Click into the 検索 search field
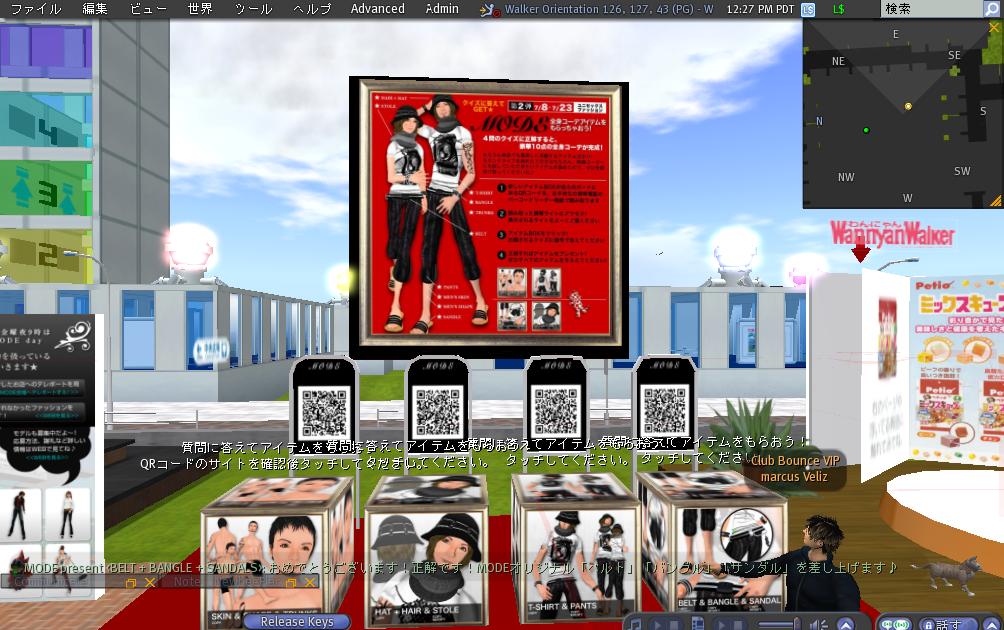The image size is (1004, 630). [x=932, y=9]
